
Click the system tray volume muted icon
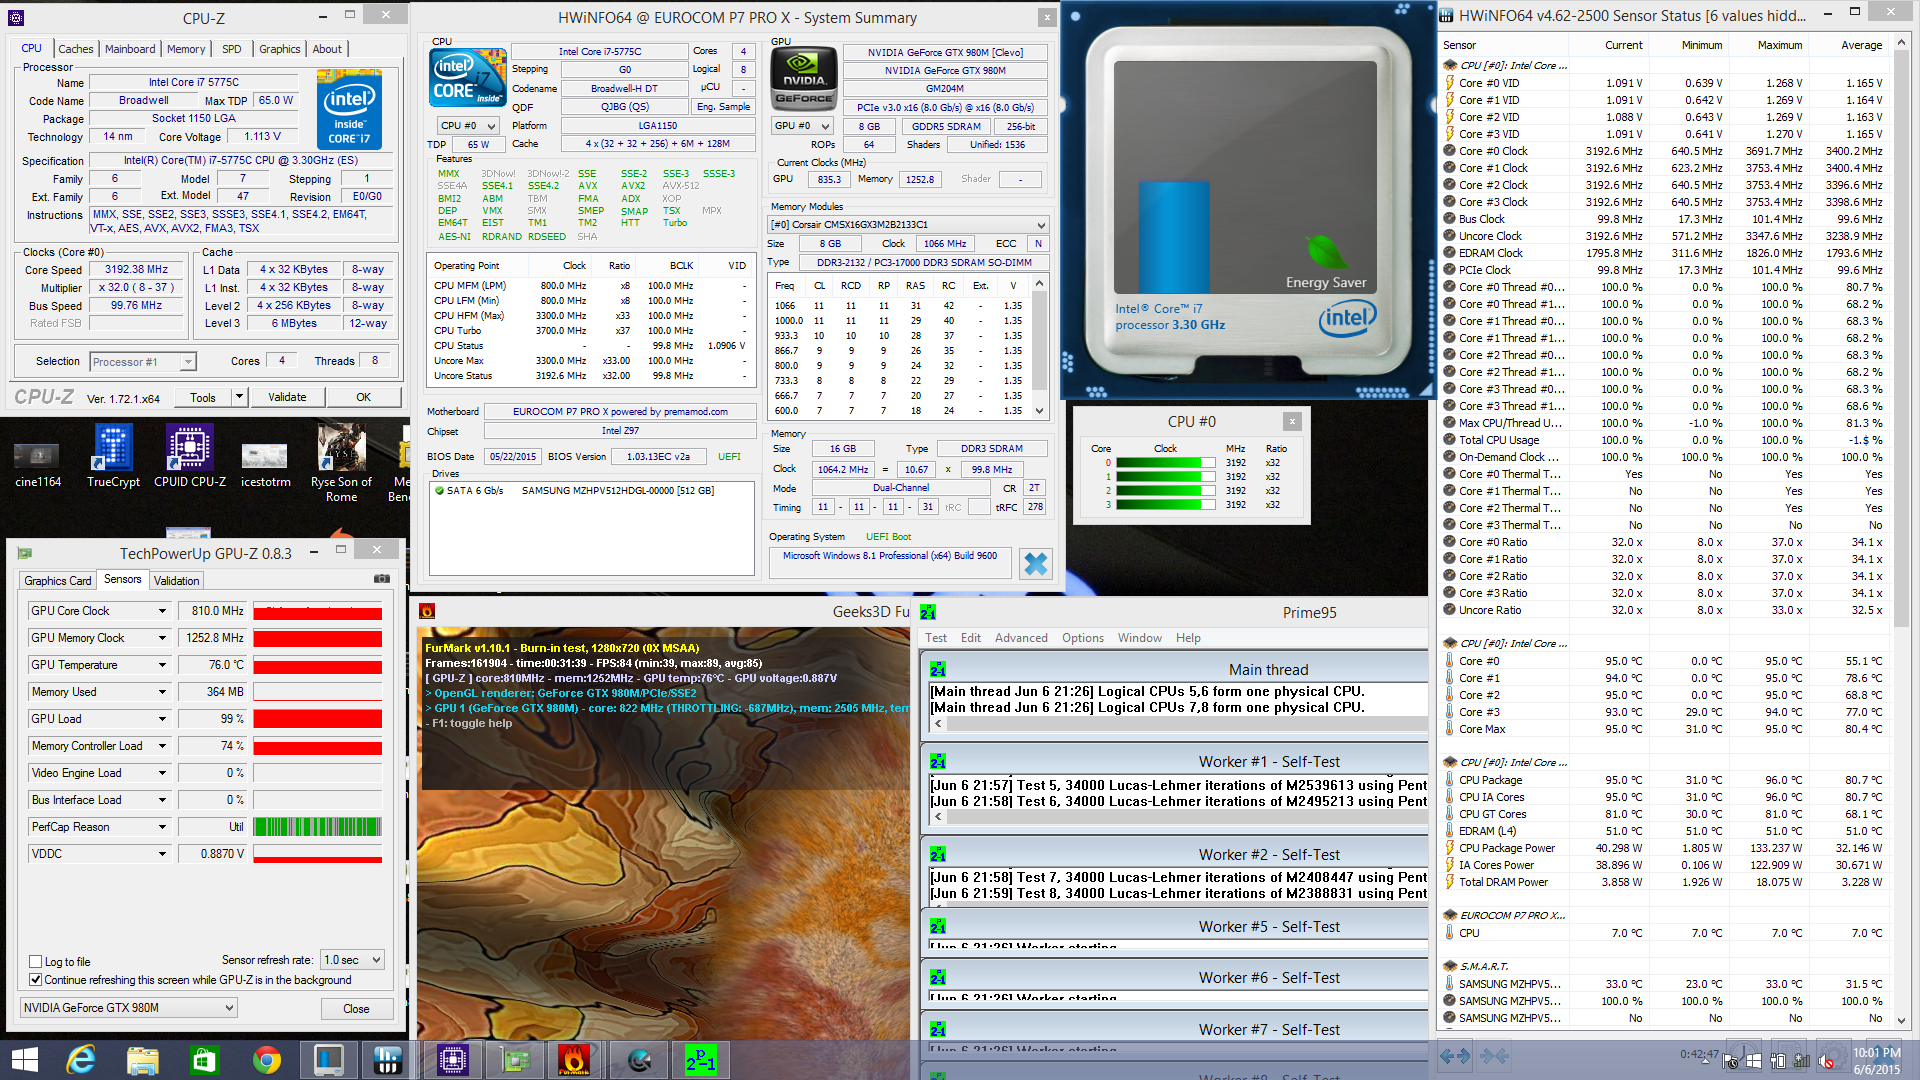[1827, 1061]
